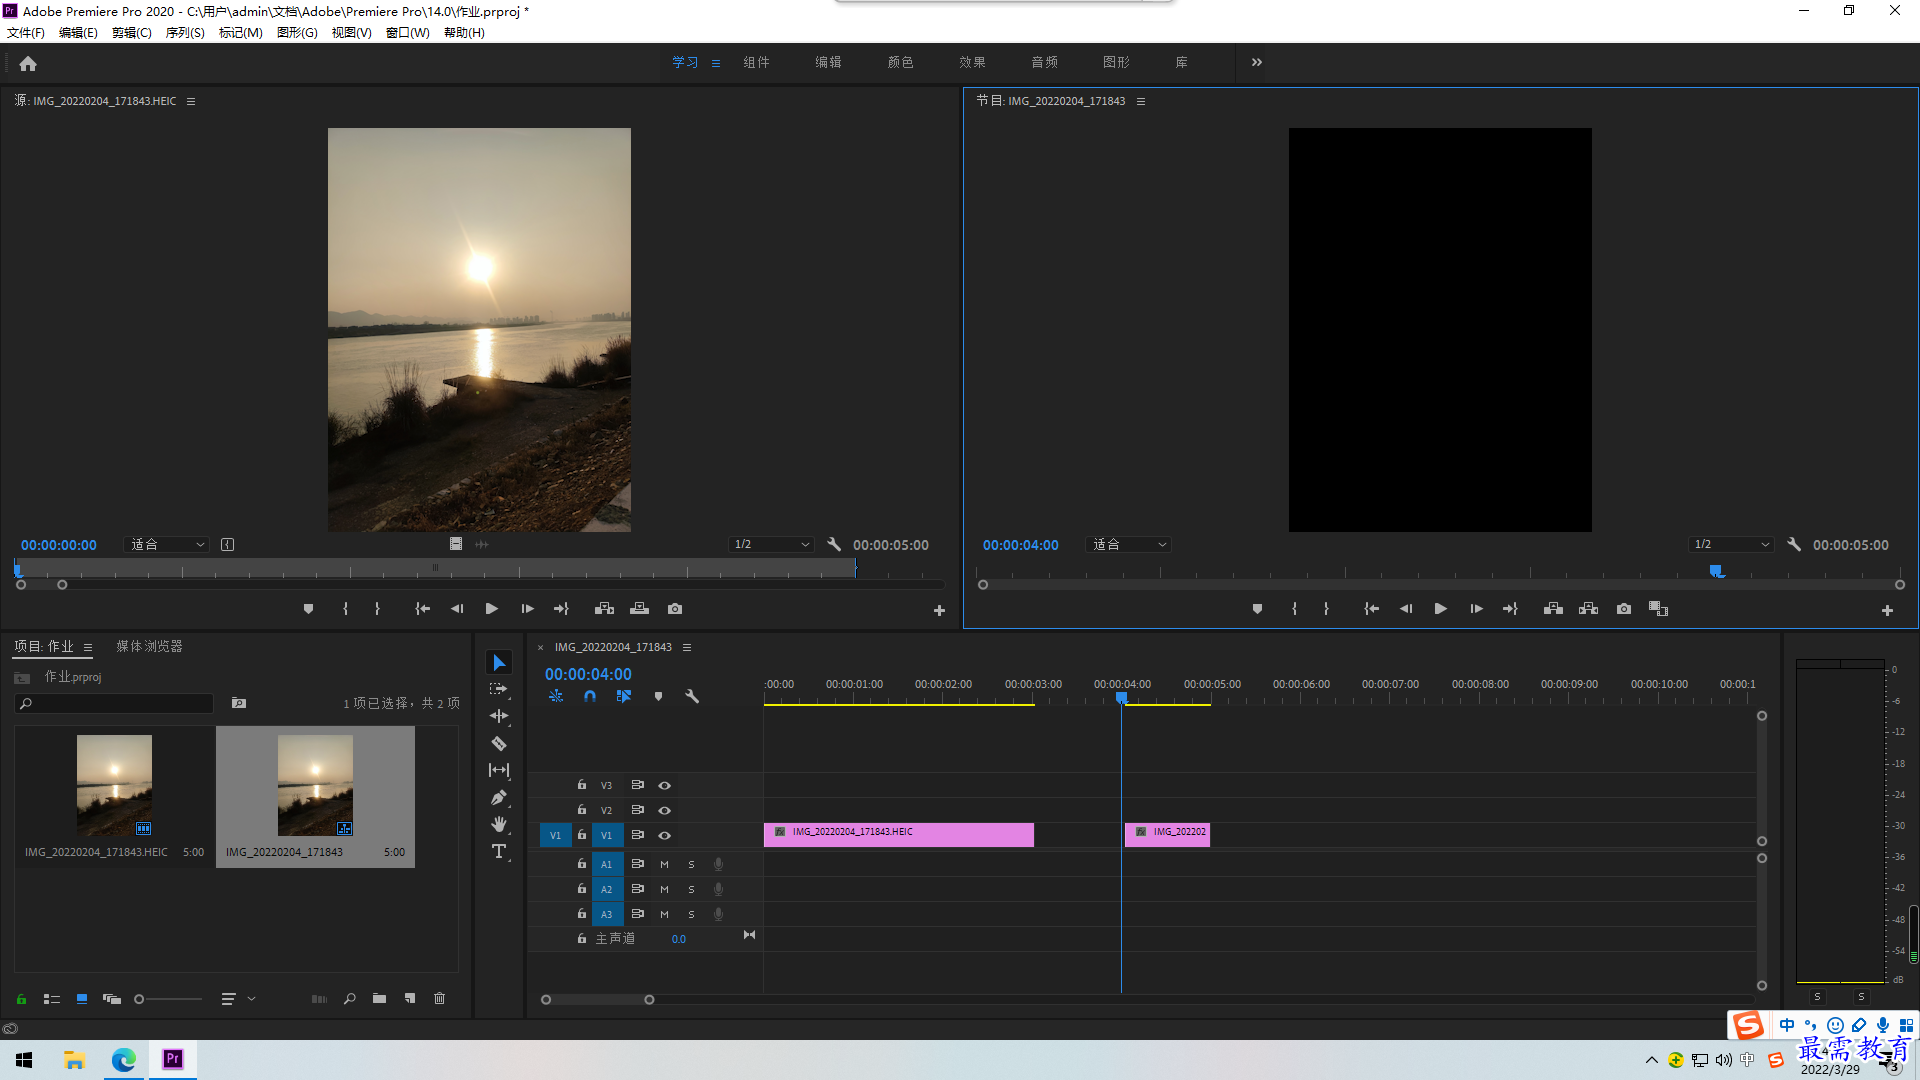Open the 序列(S) menu

(x=185, y=33)
